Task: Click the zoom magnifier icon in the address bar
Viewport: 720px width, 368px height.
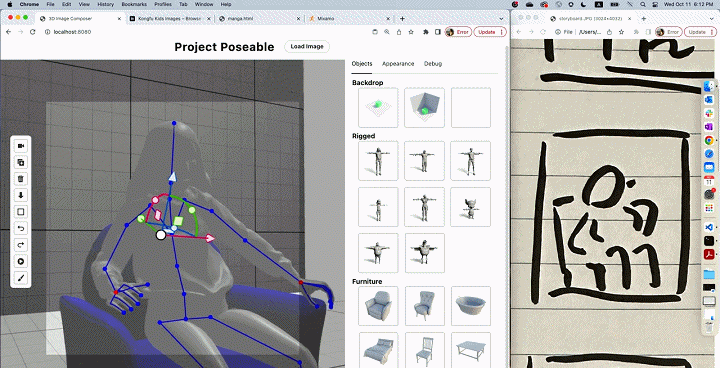Action: (x=387, y=32)
